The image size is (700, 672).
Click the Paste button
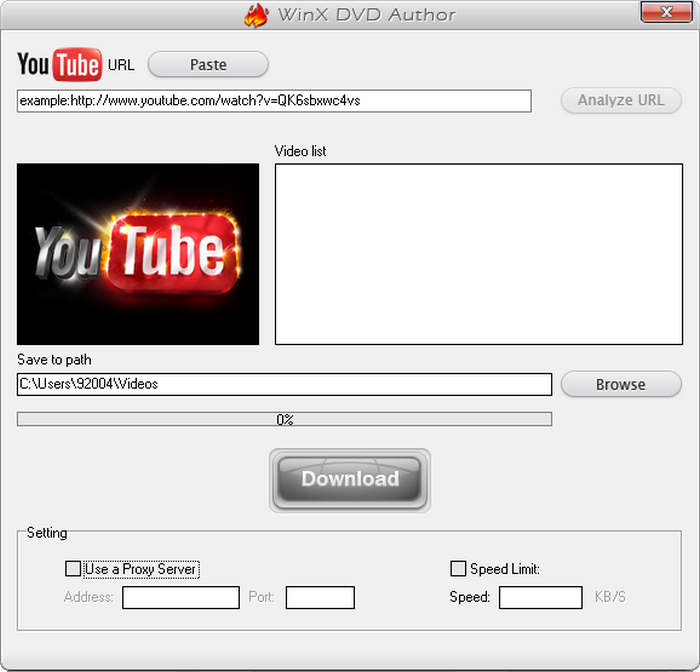tap(208, 64)
